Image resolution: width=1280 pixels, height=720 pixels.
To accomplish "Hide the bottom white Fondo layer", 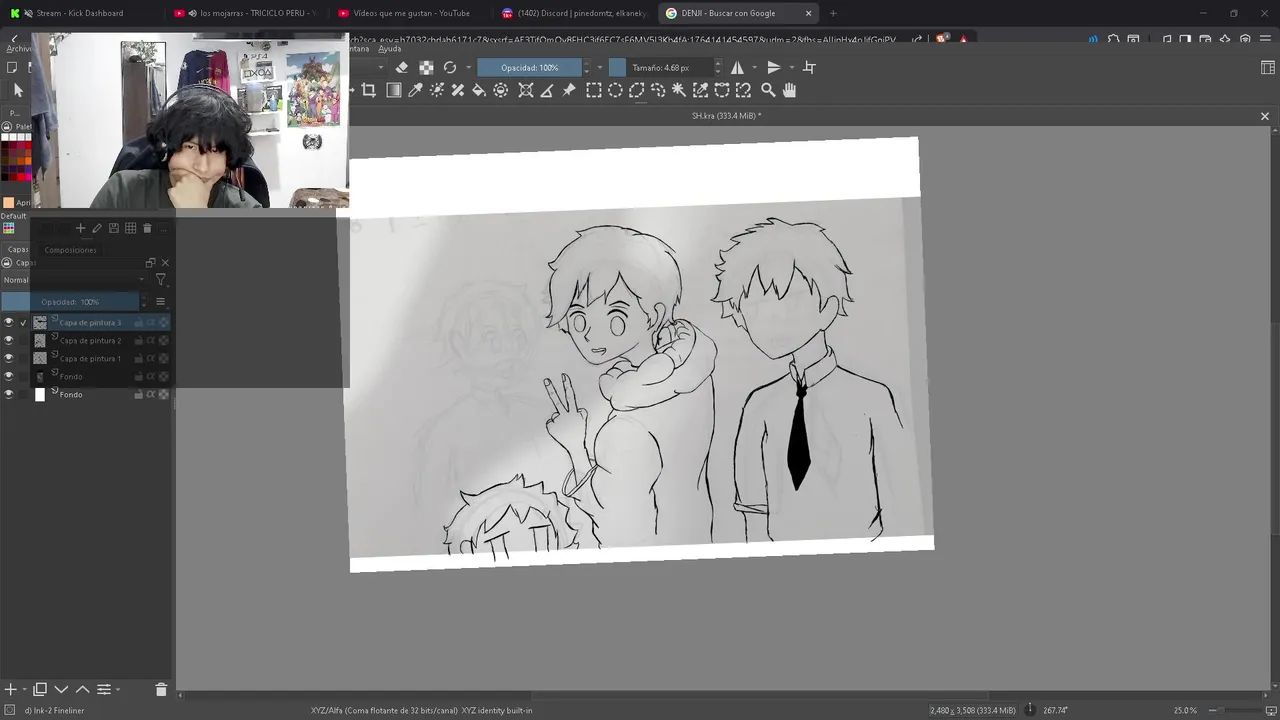I will (9, 394).
